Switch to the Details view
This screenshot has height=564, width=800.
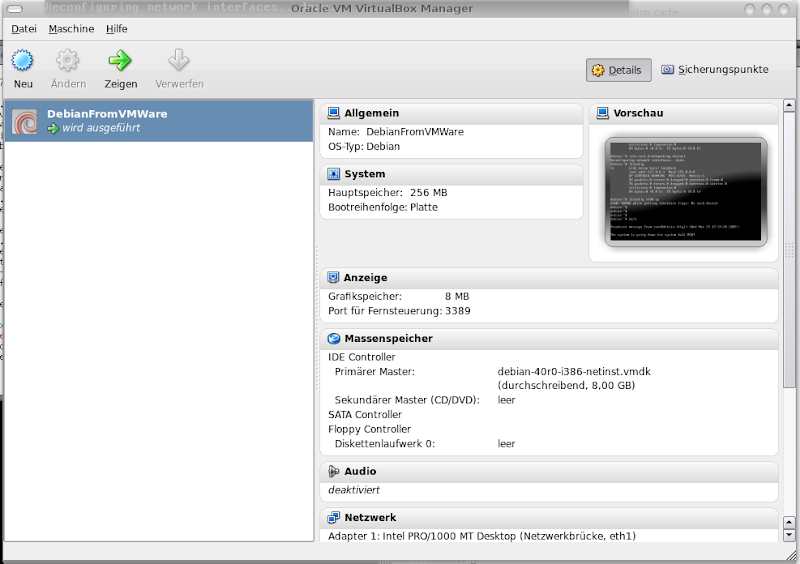tap(618, 70)
